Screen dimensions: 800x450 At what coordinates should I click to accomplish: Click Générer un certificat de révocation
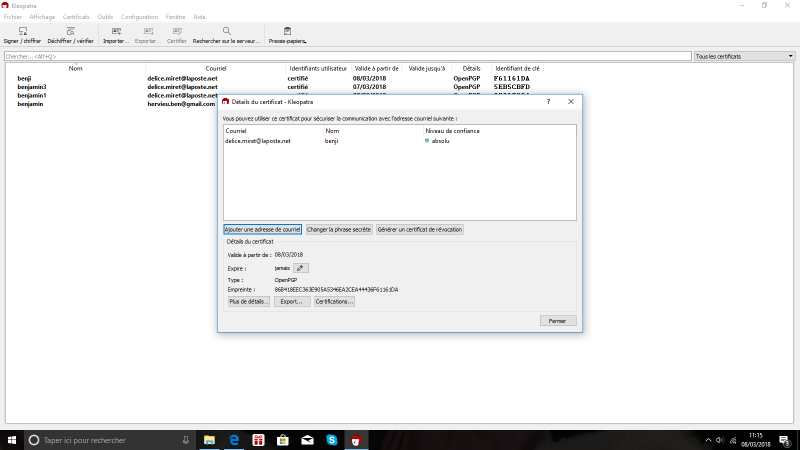(x=420, y=229)
